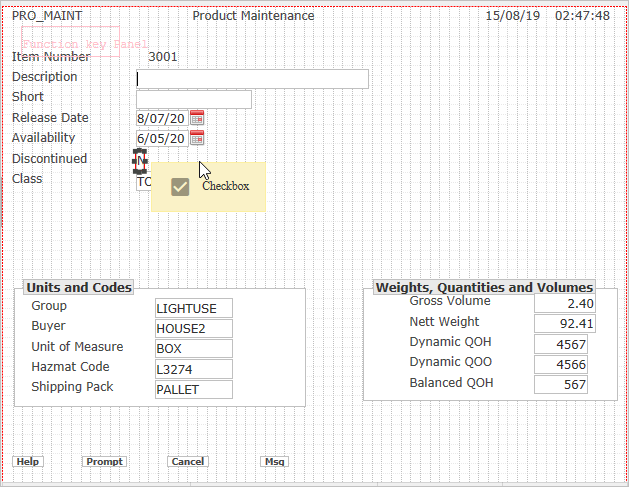The width and height of the screenshot is (629, 487).
Task: Click the Unit of Measure label
Action: point(77,347)
